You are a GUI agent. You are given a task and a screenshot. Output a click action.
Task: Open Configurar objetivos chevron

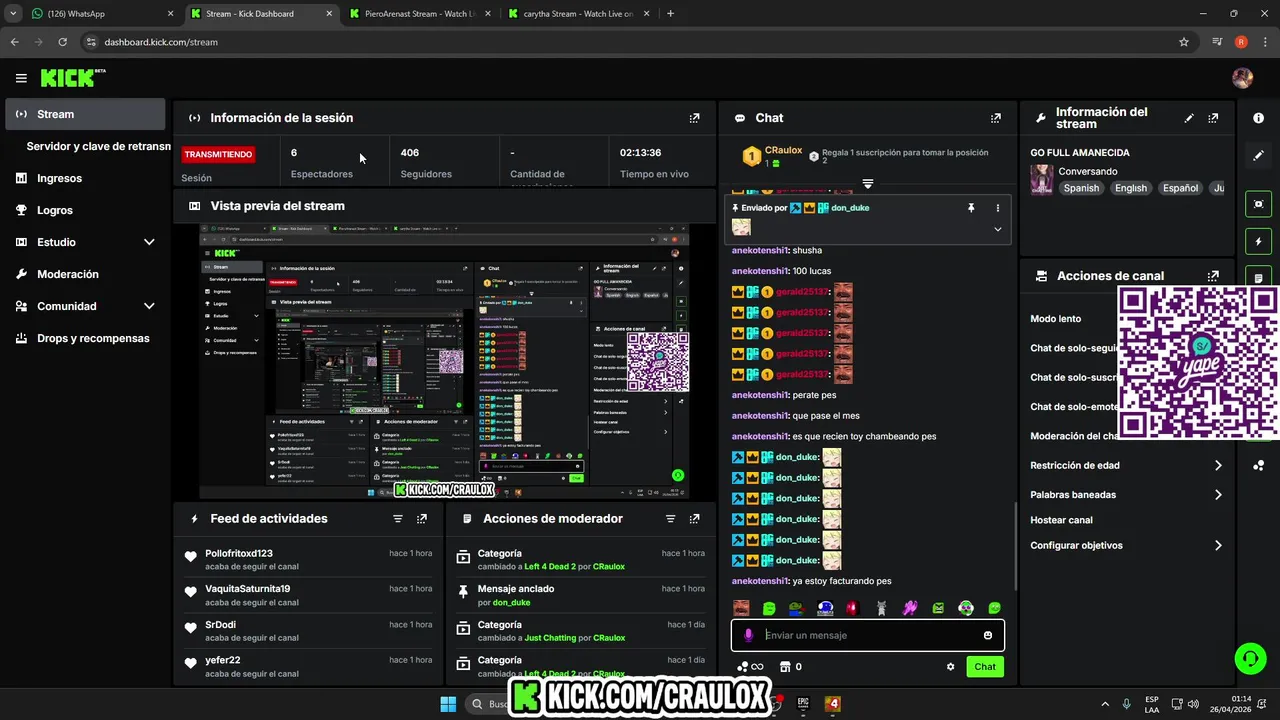point(1218,546)
